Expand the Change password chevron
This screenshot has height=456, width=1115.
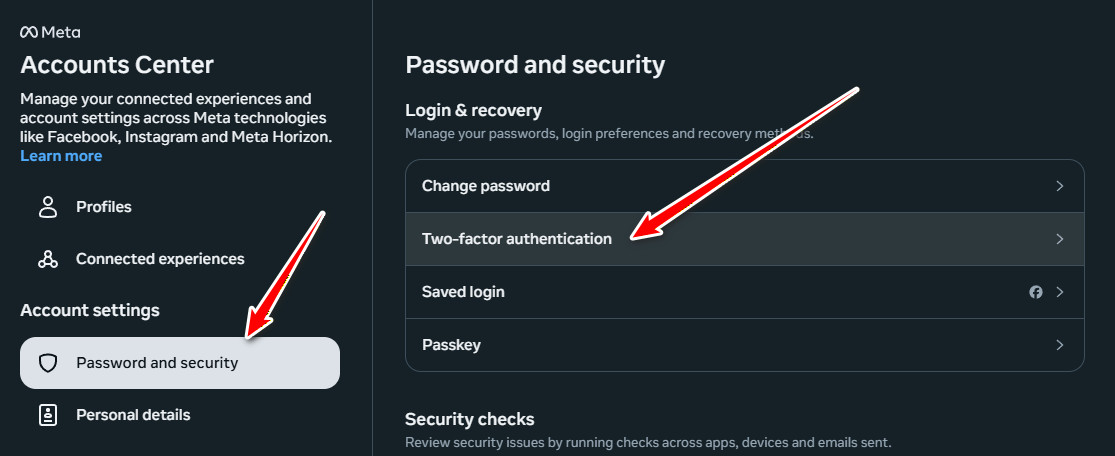coord(1059,186)
